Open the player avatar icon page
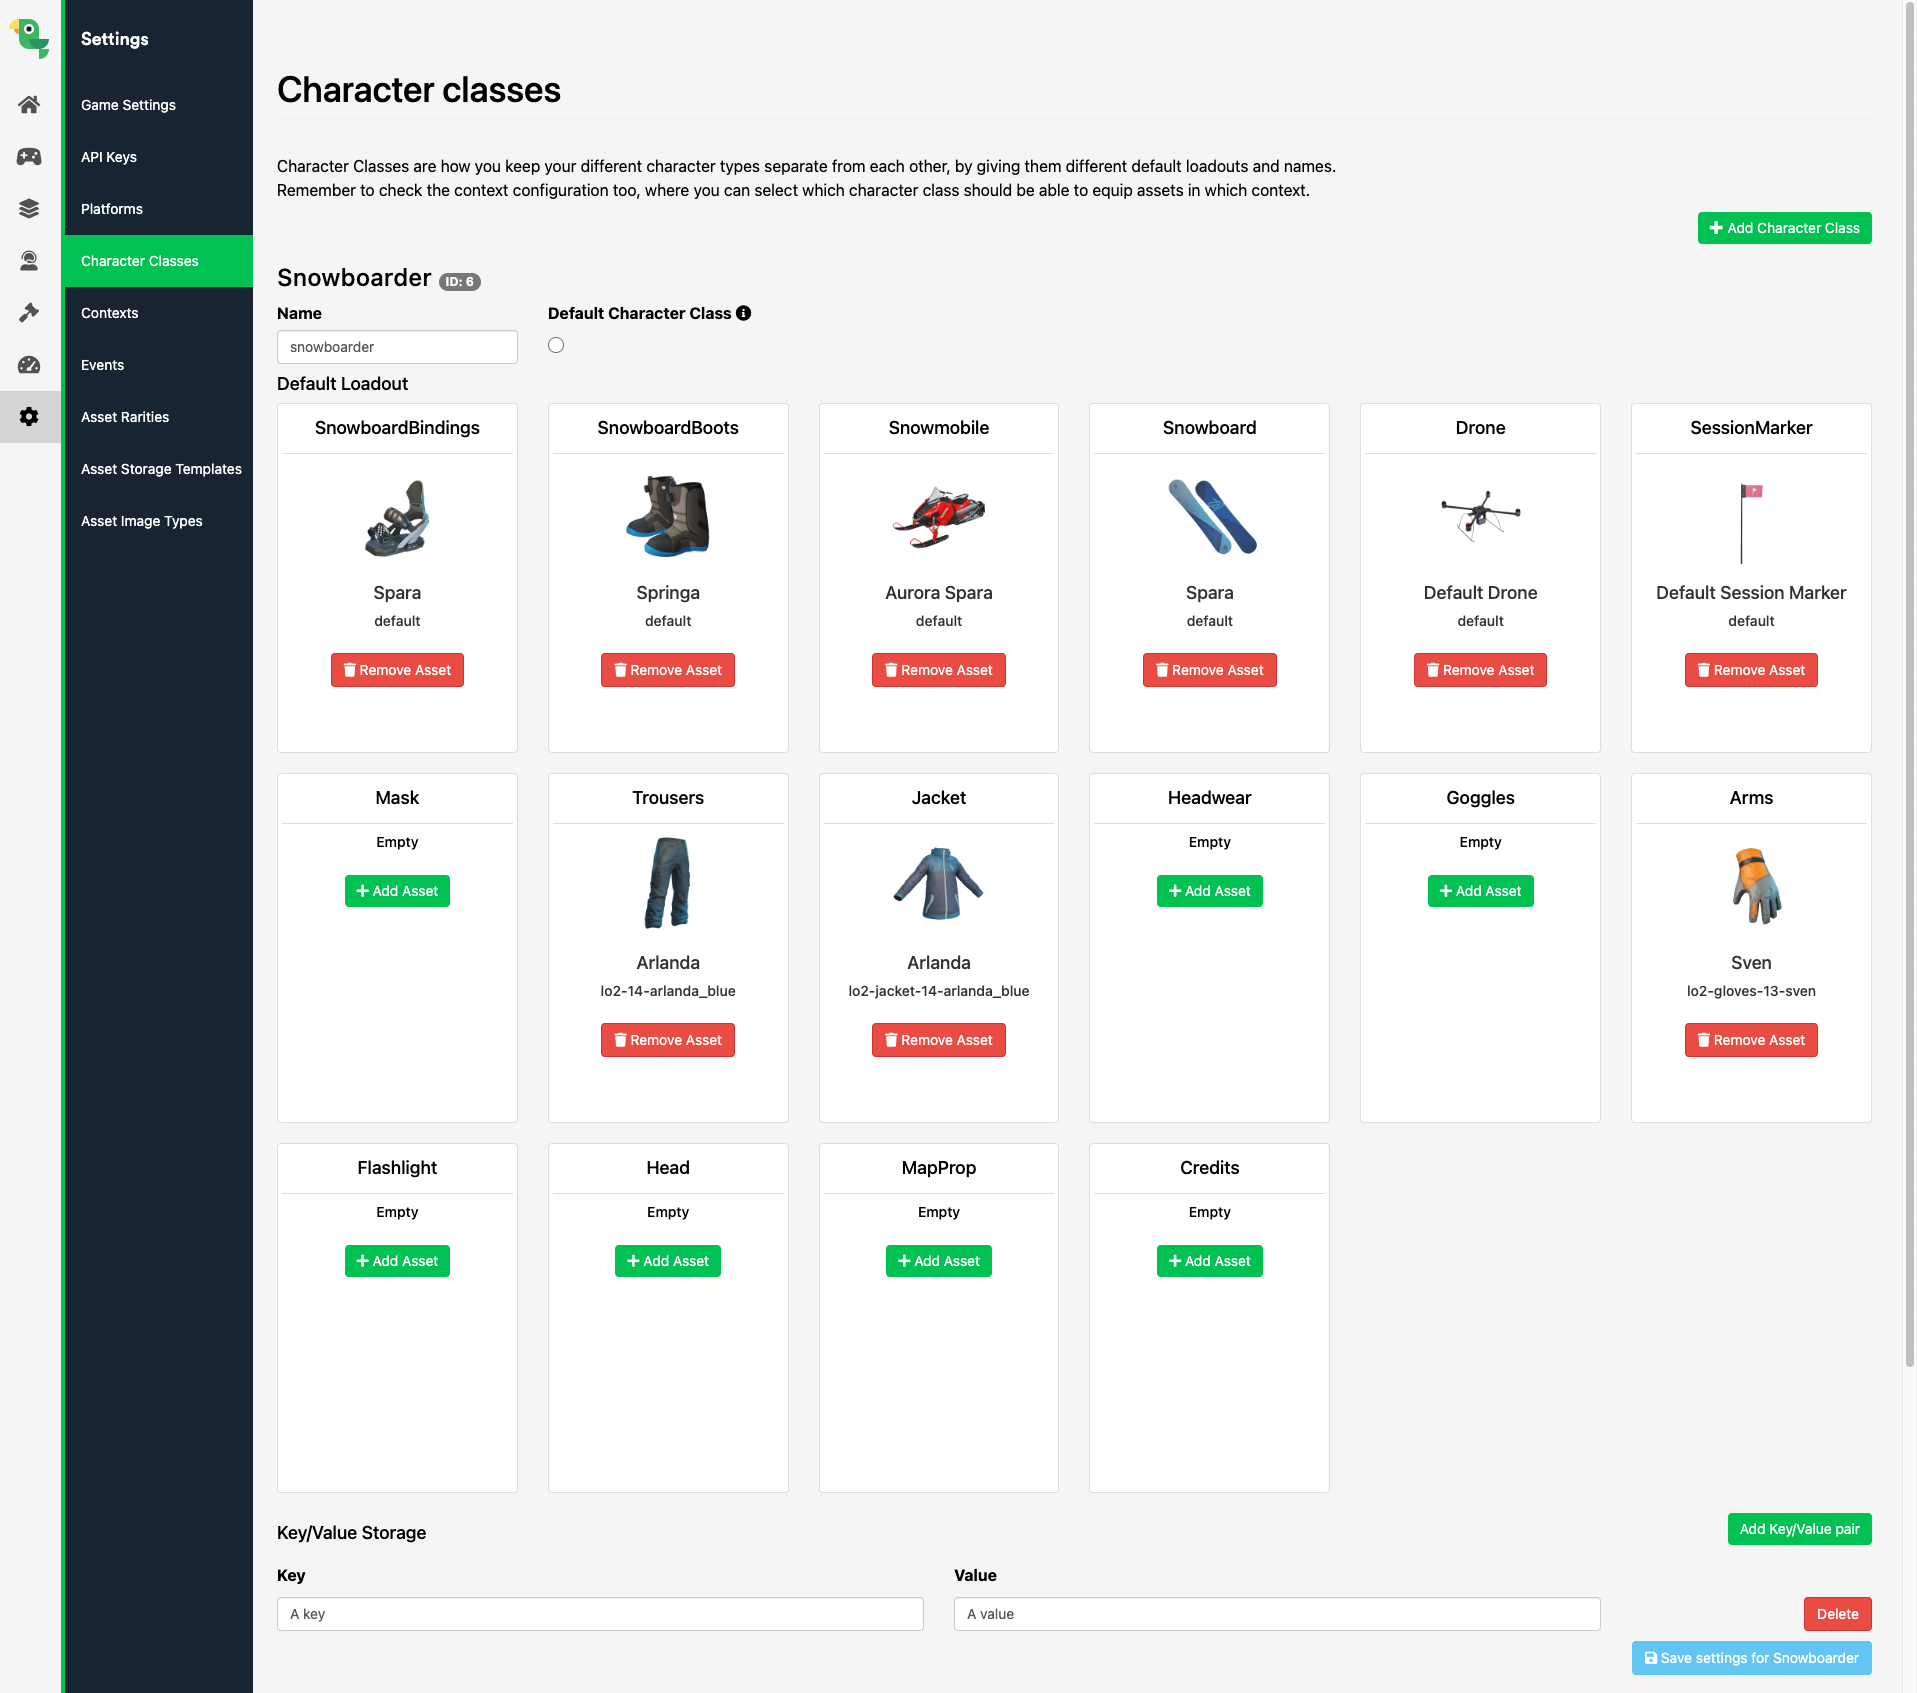1917x1693 pixels. [29, 261]
